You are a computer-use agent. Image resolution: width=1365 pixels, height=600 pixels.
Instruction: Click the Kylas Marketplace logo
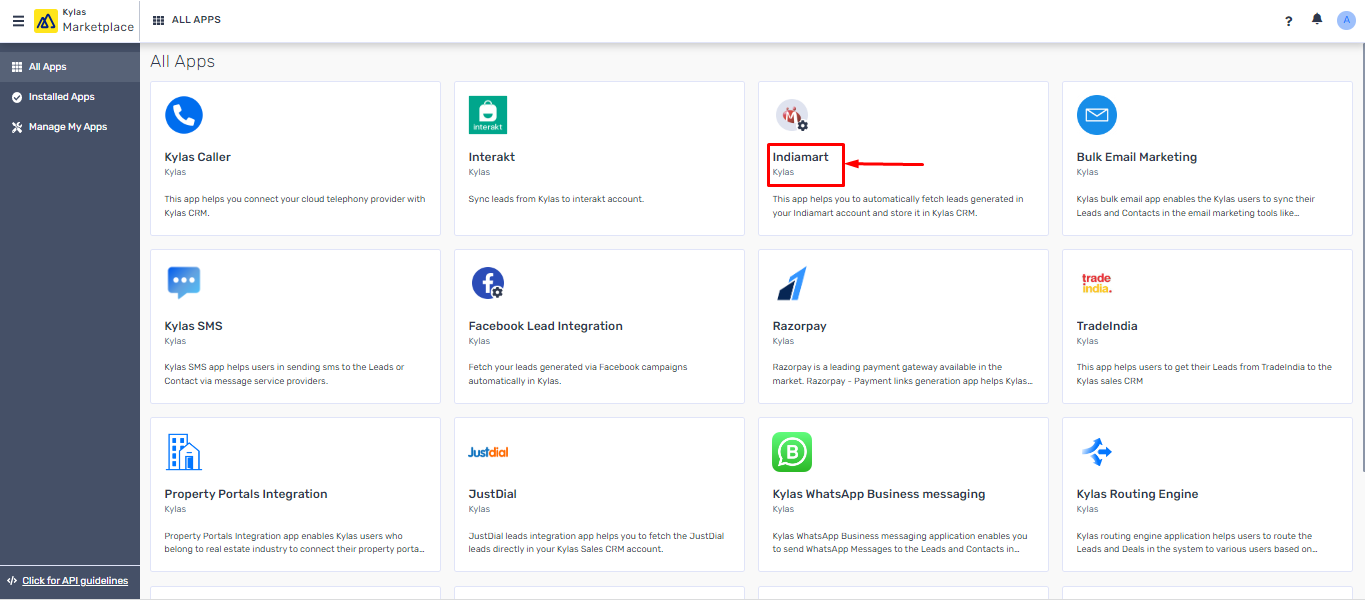tap(84, 21)
